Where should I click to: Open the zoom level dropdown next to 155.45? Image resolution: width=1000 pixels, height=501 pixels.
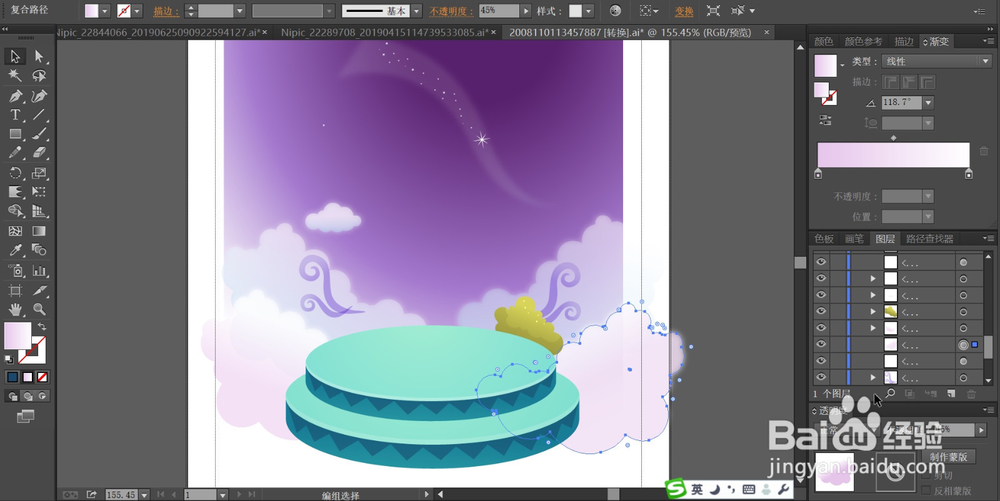pyautogui.click(x=145, y=495)
